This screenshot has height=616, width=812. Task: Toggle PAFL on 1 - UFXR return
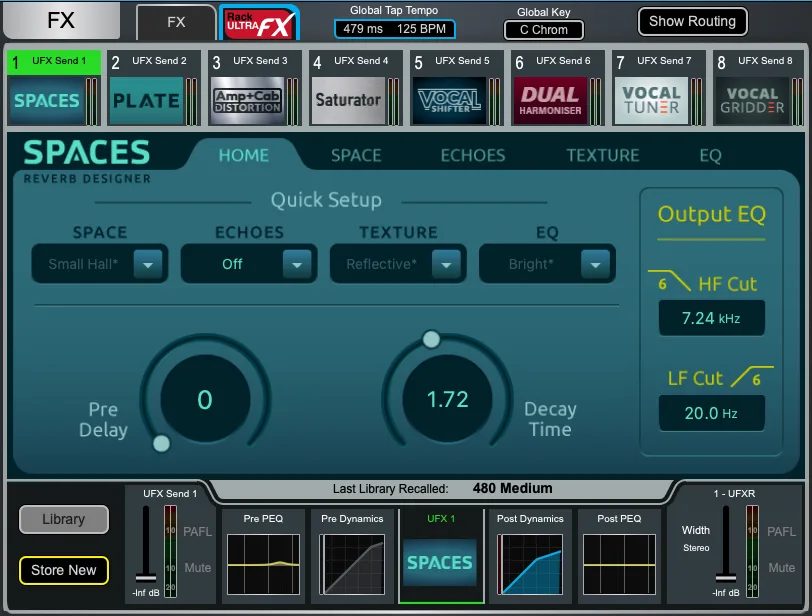click(781, 532)
